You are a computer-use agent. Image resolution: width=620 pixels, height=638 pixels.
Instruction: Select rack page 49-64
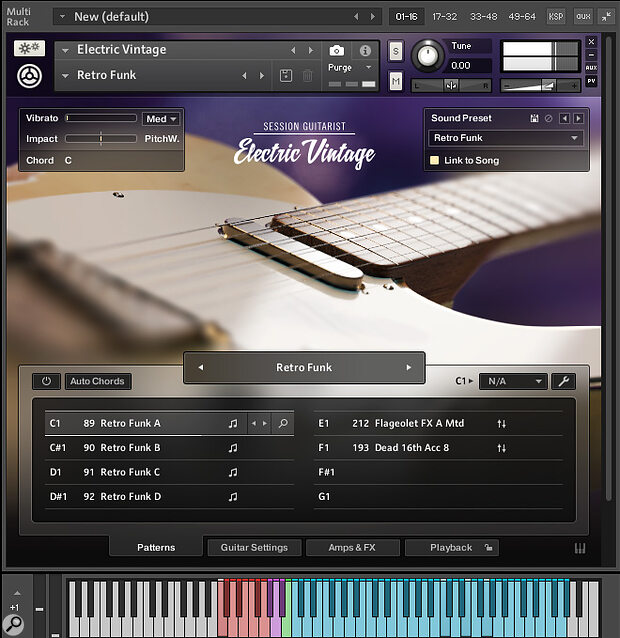522,17
